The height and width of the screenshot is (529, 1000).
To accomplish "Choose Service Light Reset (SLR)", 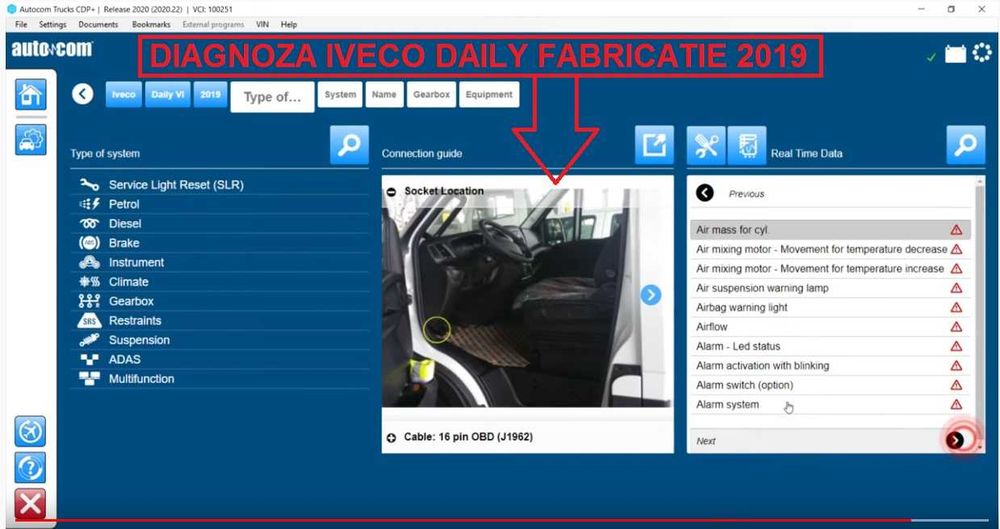I will tap(220, 185).
